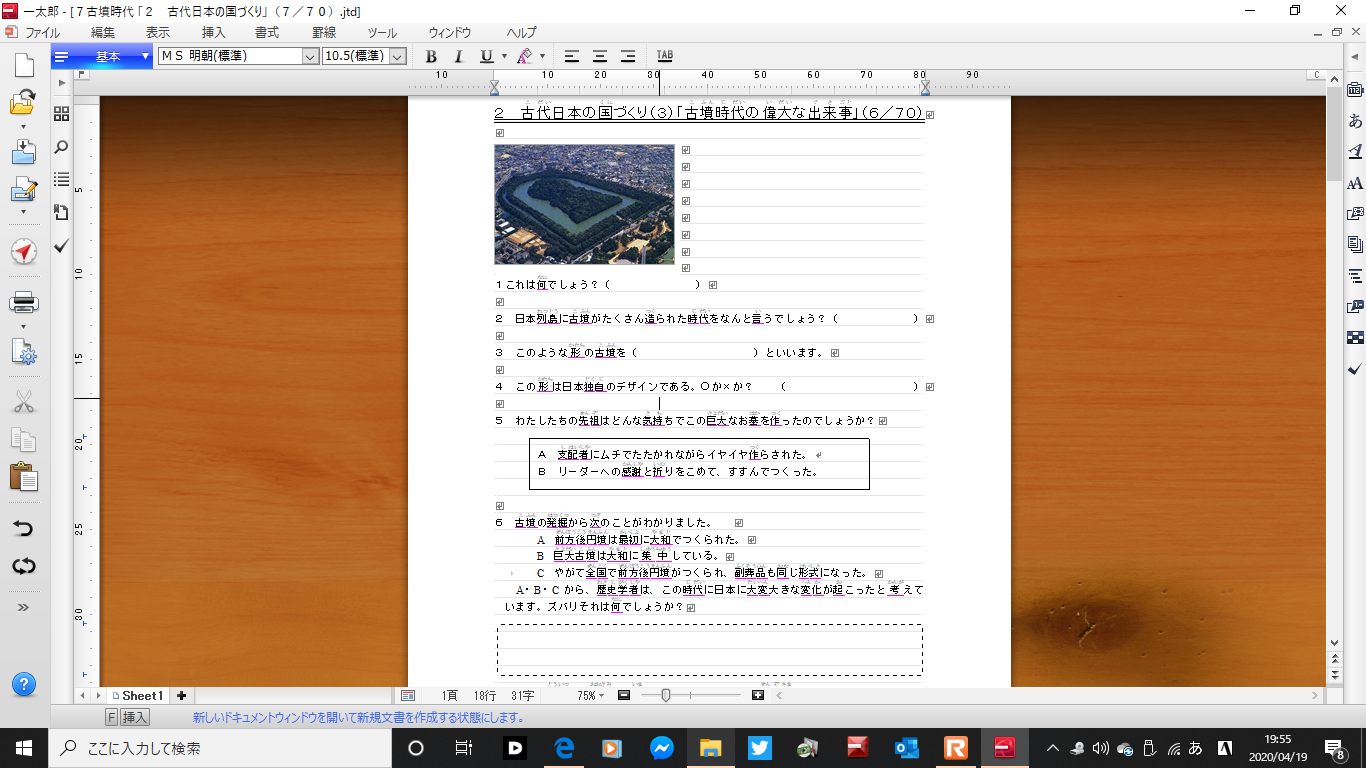The height and width of the screenshot is (768, 1366).
Task: Open the 編集 menu
Action: click(x=103, y=32)
